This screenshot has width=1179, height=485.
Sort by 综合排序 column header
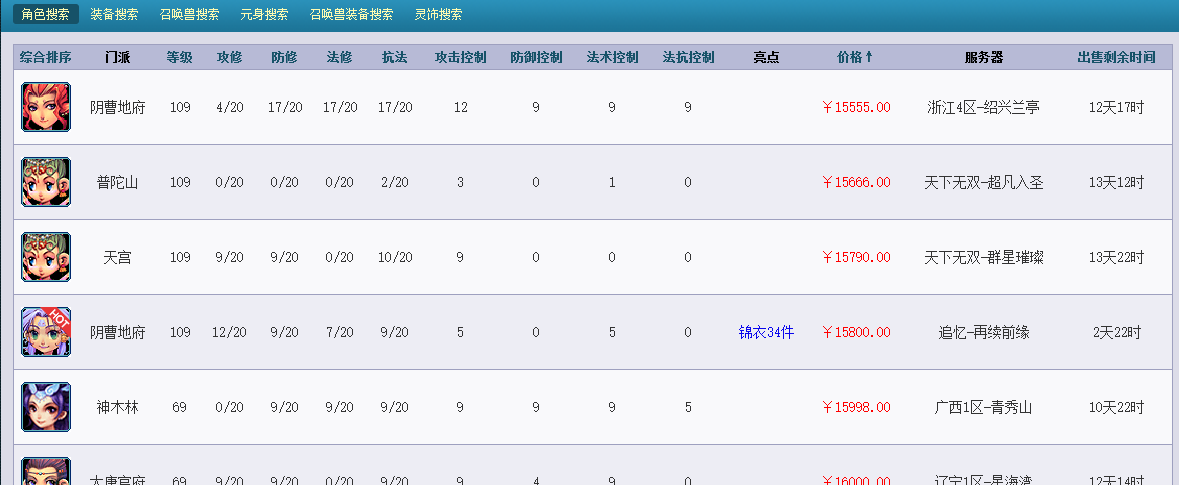point(46,58)
